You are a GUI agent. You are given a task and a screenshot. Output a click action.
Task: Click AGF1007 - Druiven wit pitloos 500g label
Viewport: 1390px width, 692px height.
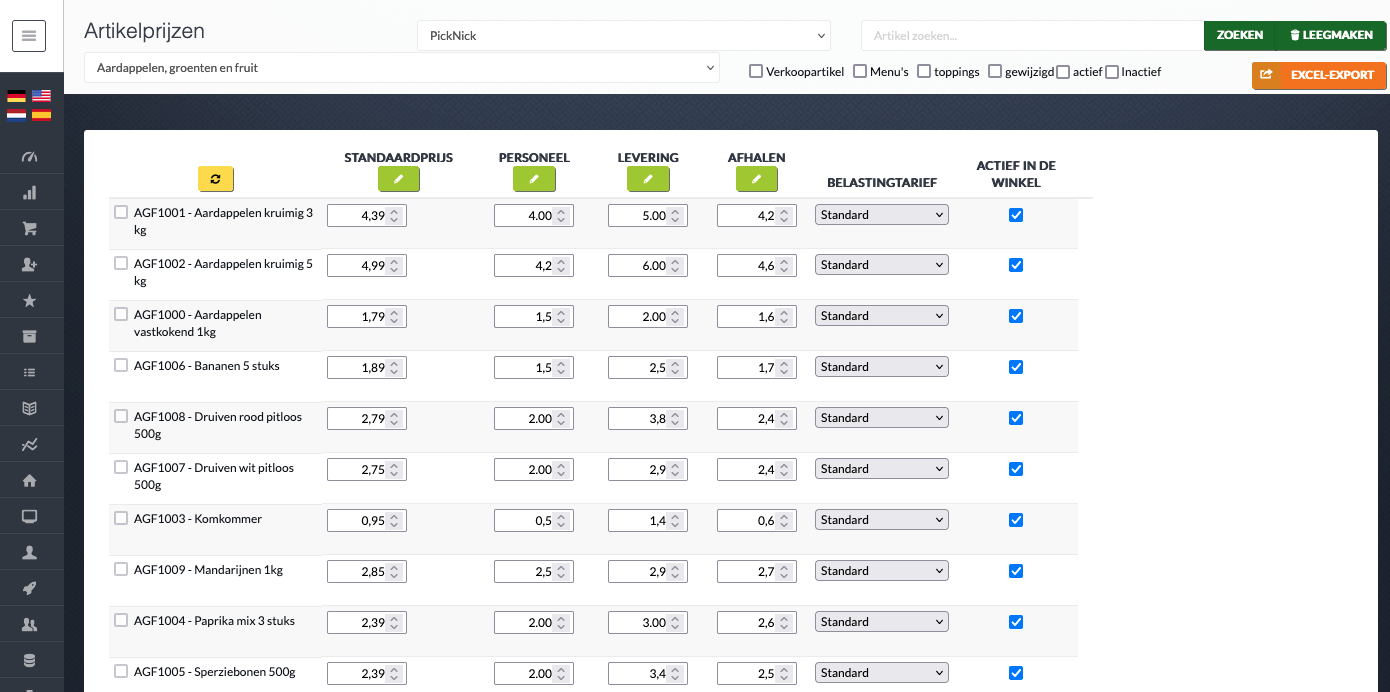tap(214, 476)
